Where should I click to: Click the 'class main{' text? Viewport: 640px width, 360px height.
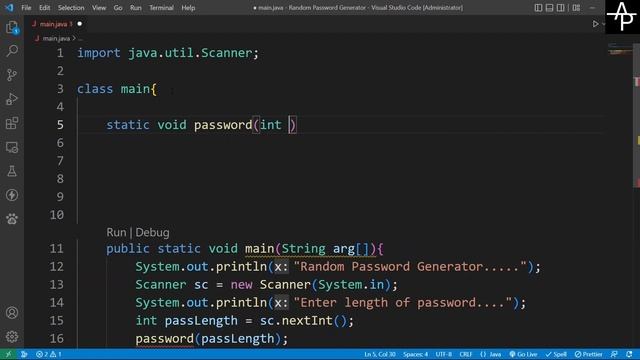click(117, 89)
